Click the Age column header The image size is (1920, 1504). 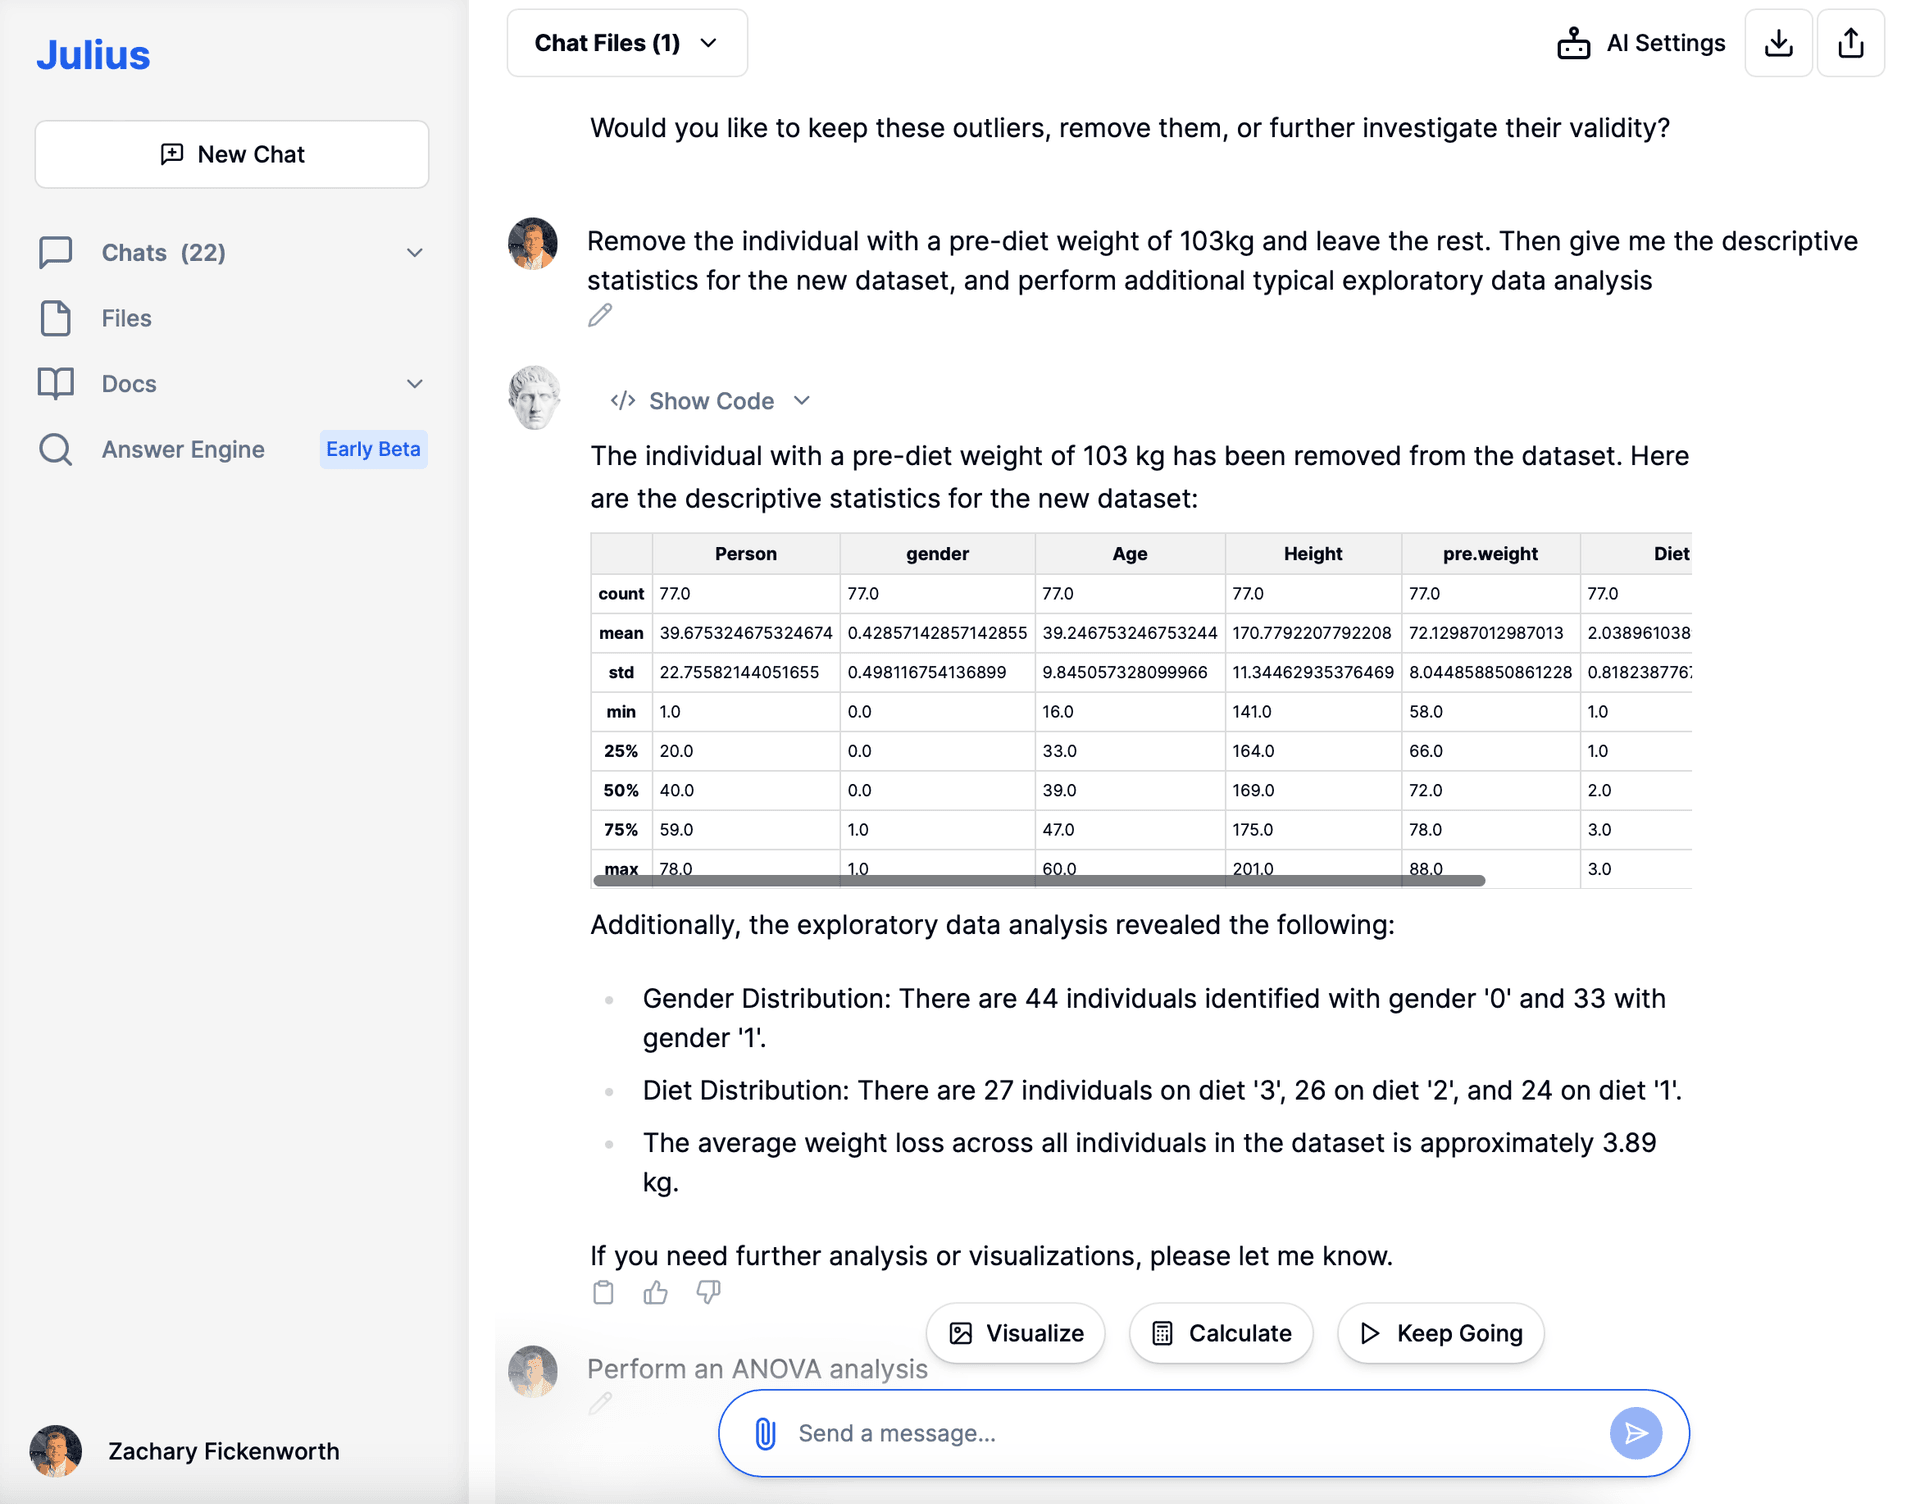click(x=1130, y=554)
